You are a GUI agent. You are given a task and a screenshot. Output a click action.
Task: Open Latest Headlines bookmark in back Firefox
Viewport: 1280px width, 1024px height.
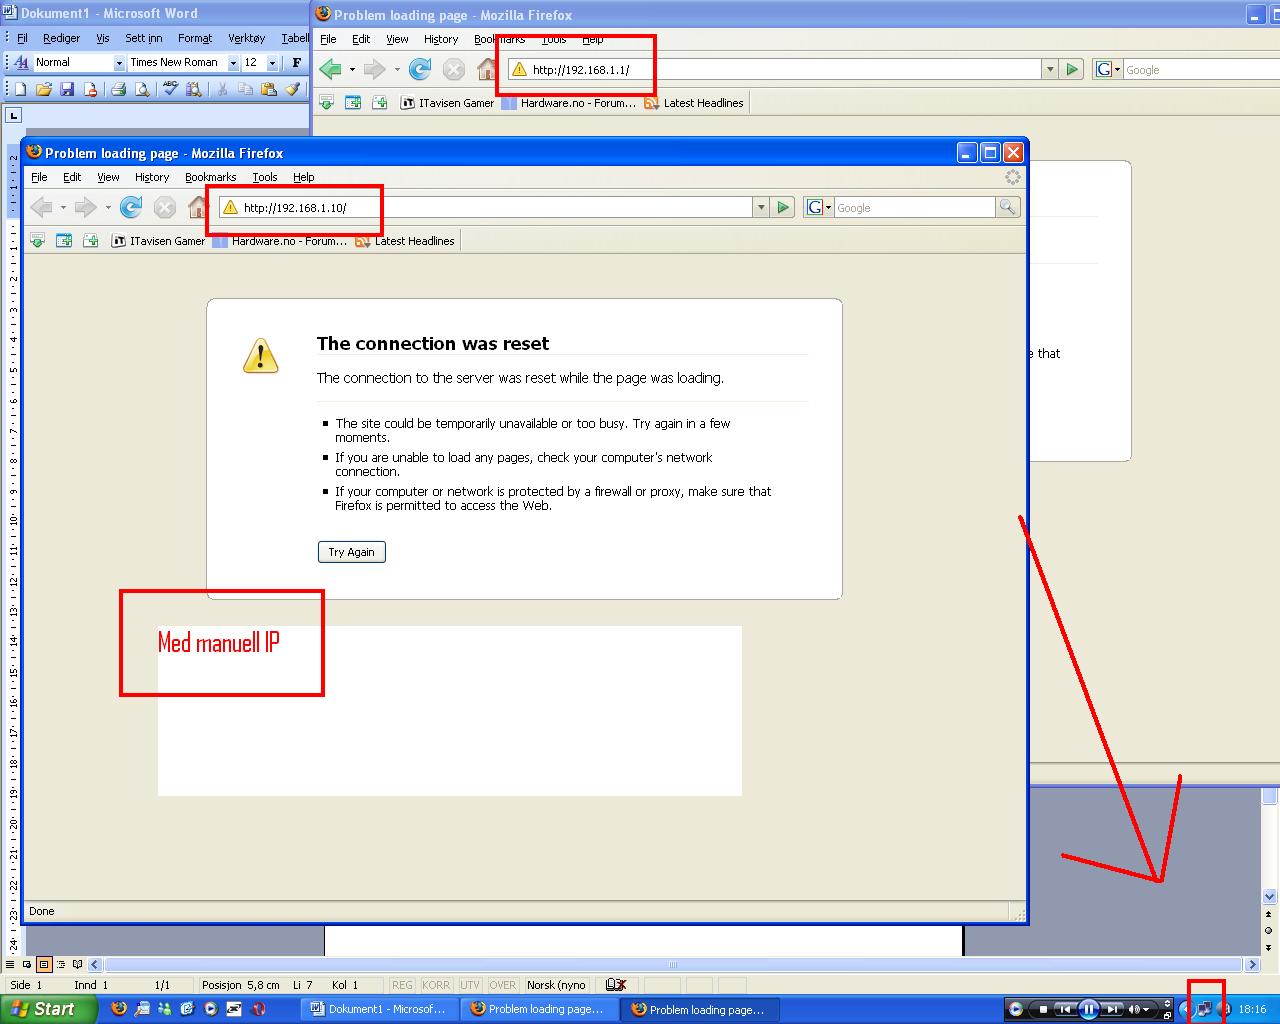pyautogui.click(x=694, y=103)
